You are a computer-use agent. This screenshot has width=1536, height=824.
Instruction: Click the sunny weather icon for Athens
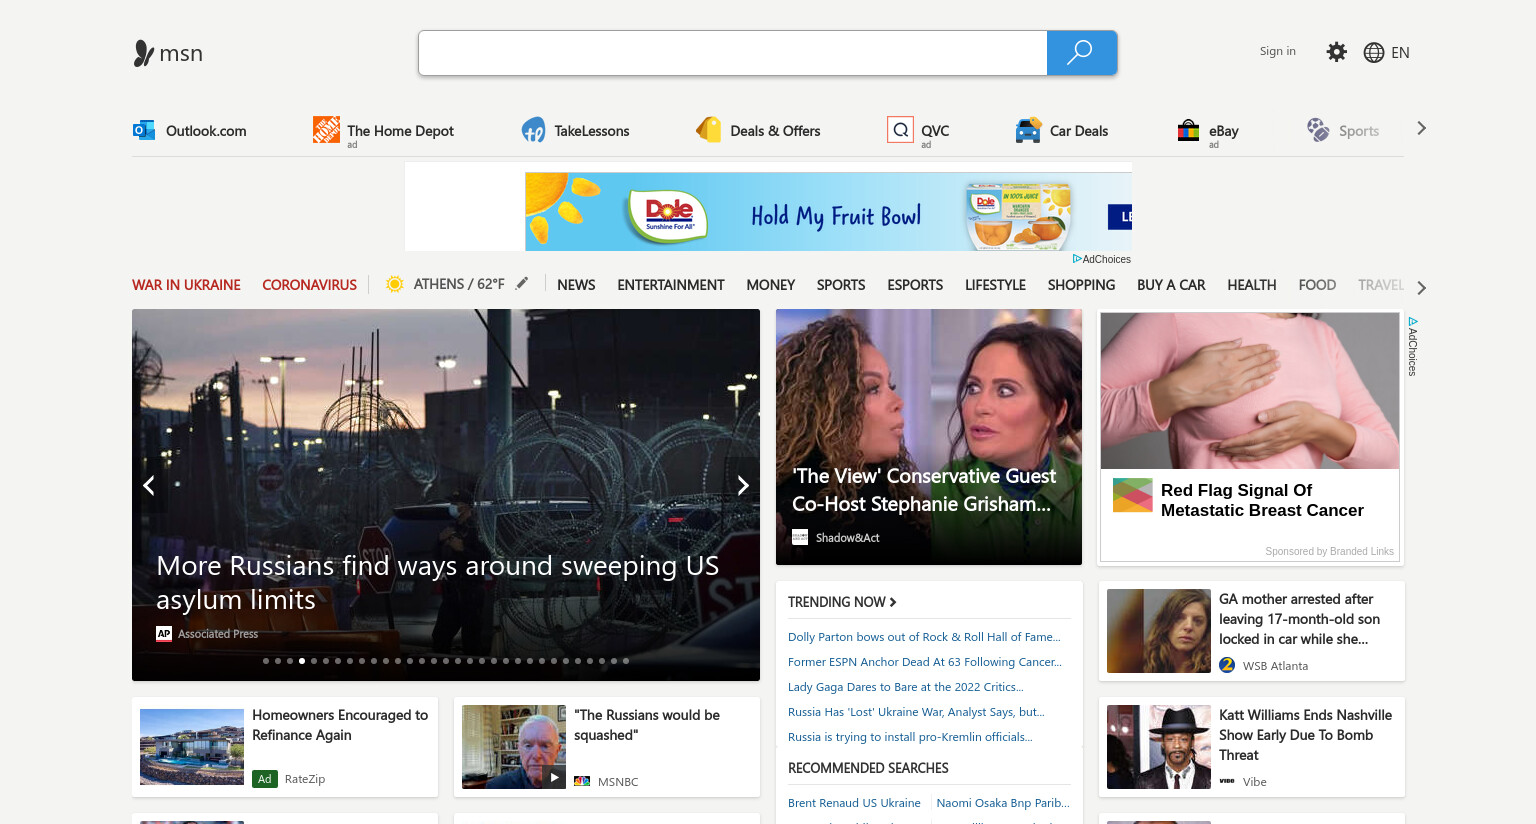395,284
